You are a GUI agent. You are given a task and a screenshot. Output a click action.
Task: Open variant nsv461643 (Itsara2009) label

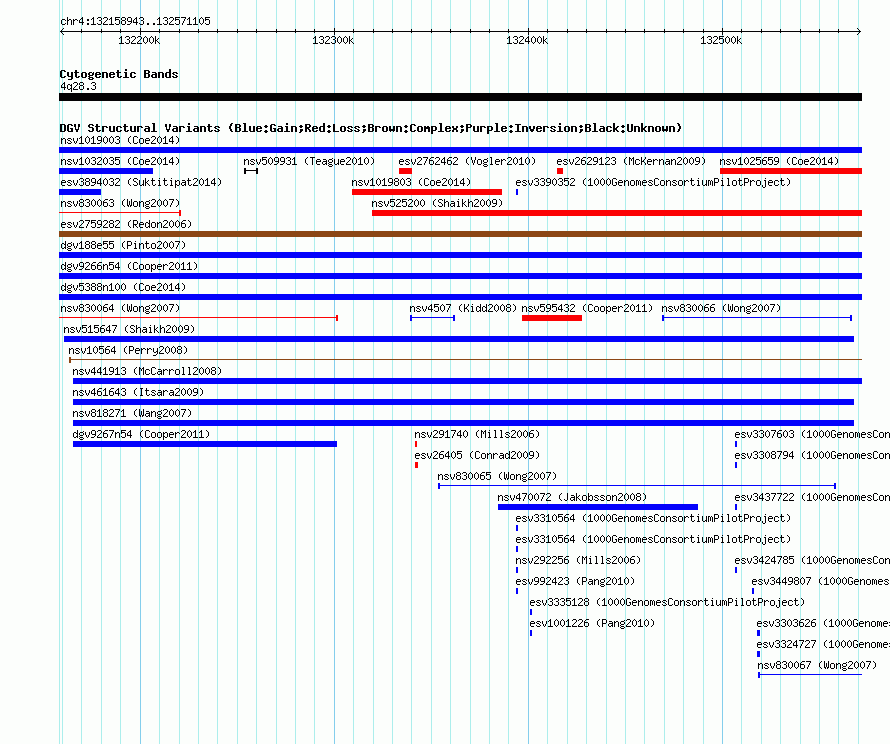click(138, 392)
